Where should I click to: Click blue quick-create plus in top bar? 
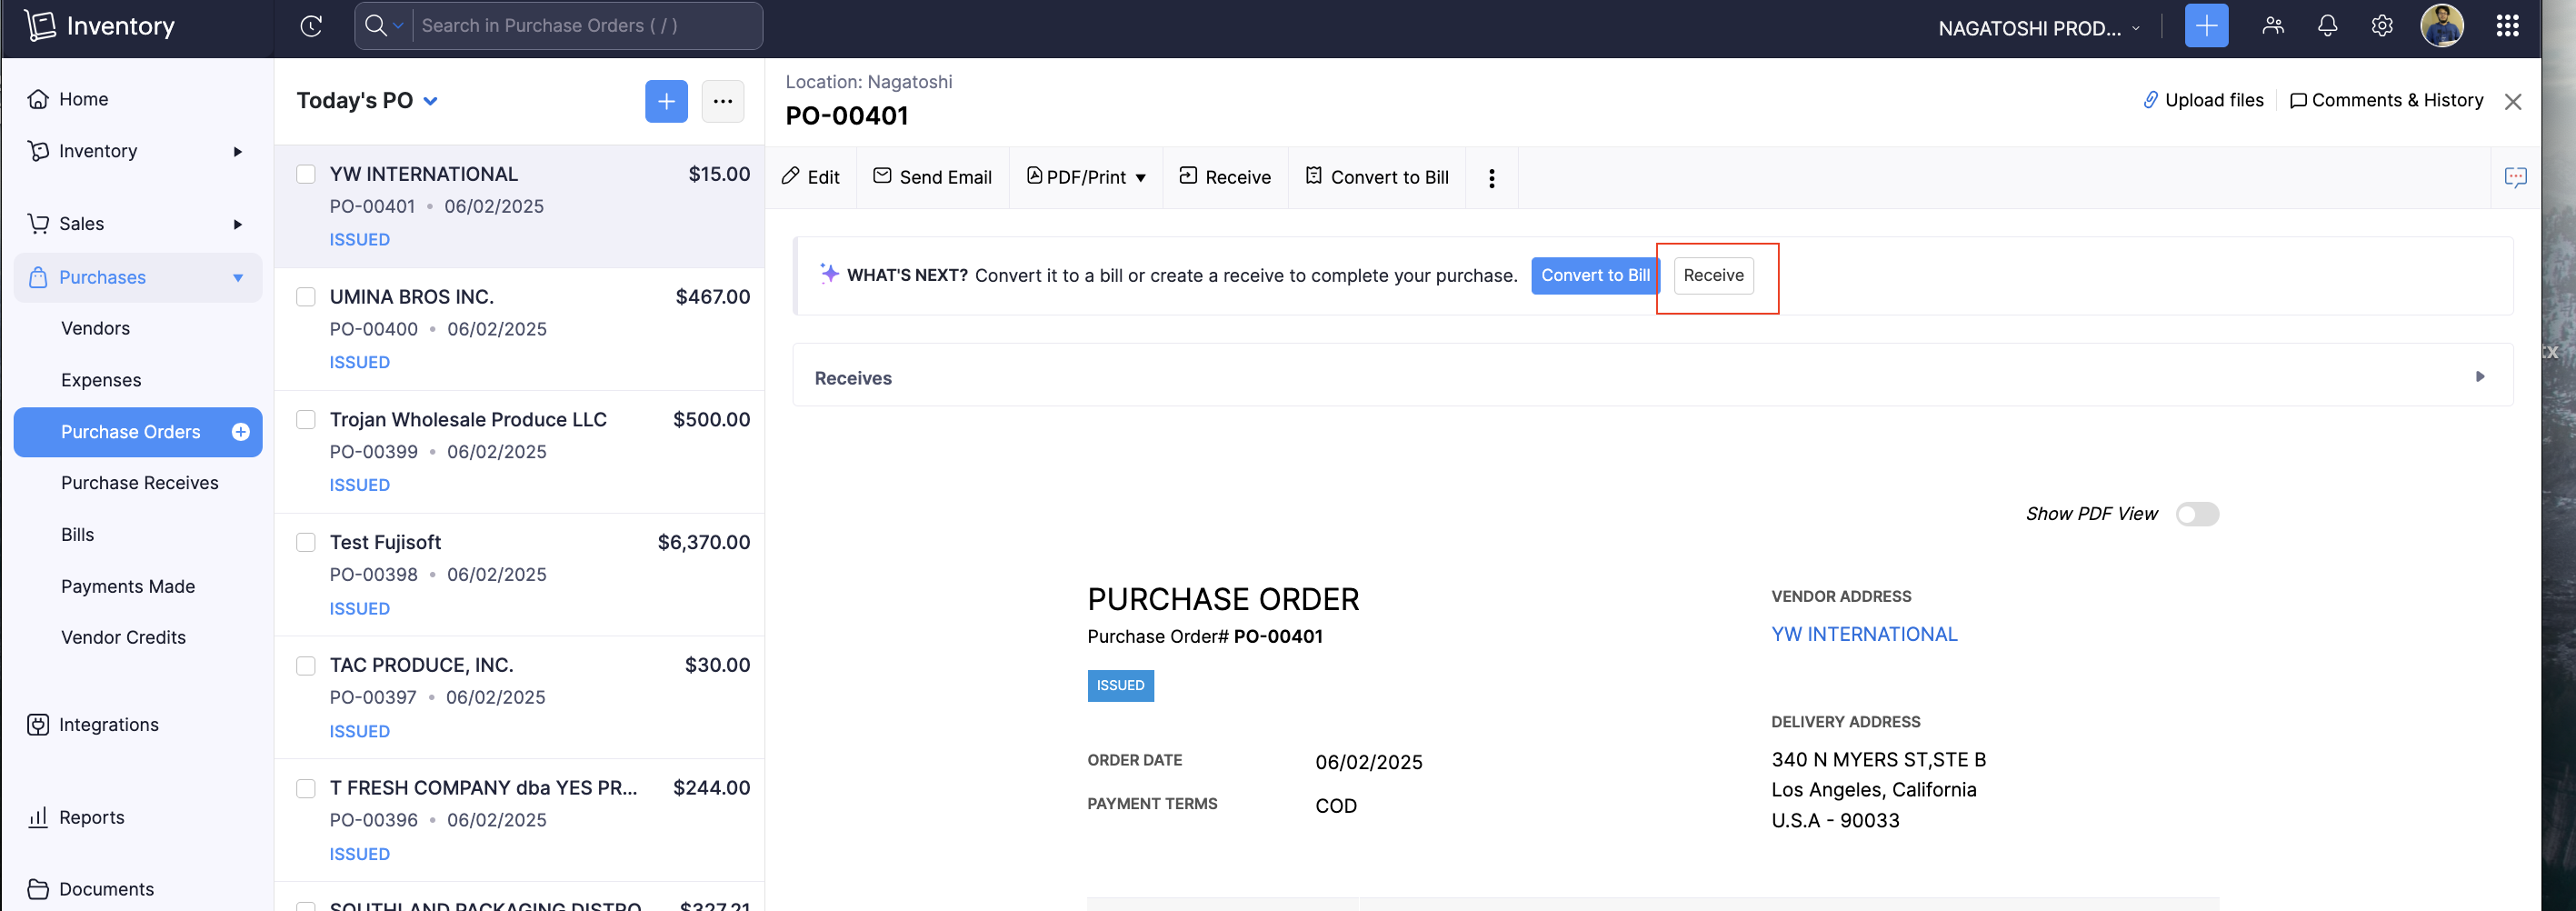click(x=2206, y=26)
